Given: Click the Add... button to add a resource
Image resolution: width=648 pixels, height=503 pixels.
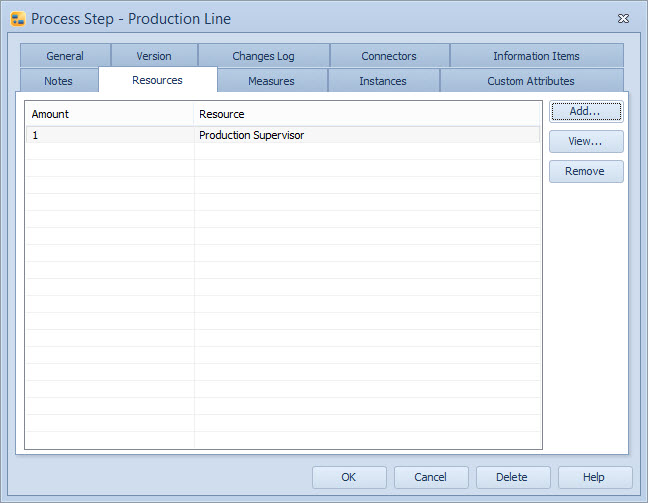Looking at the screenshot, I should [x=585, y=111].
